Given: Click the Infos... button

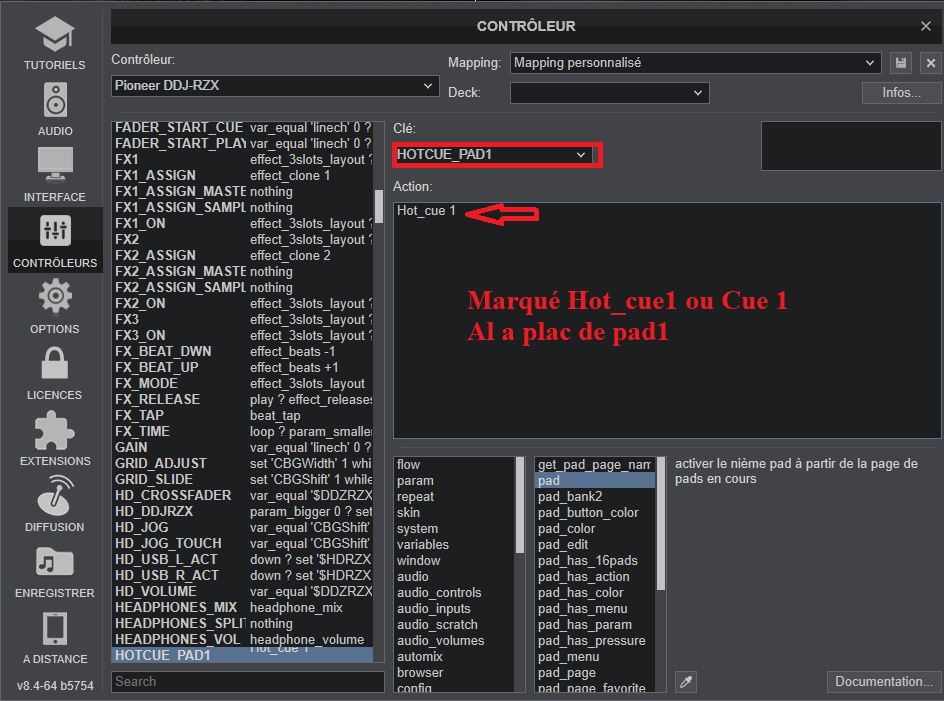Looking at the screenshot, I should [901, 93].
